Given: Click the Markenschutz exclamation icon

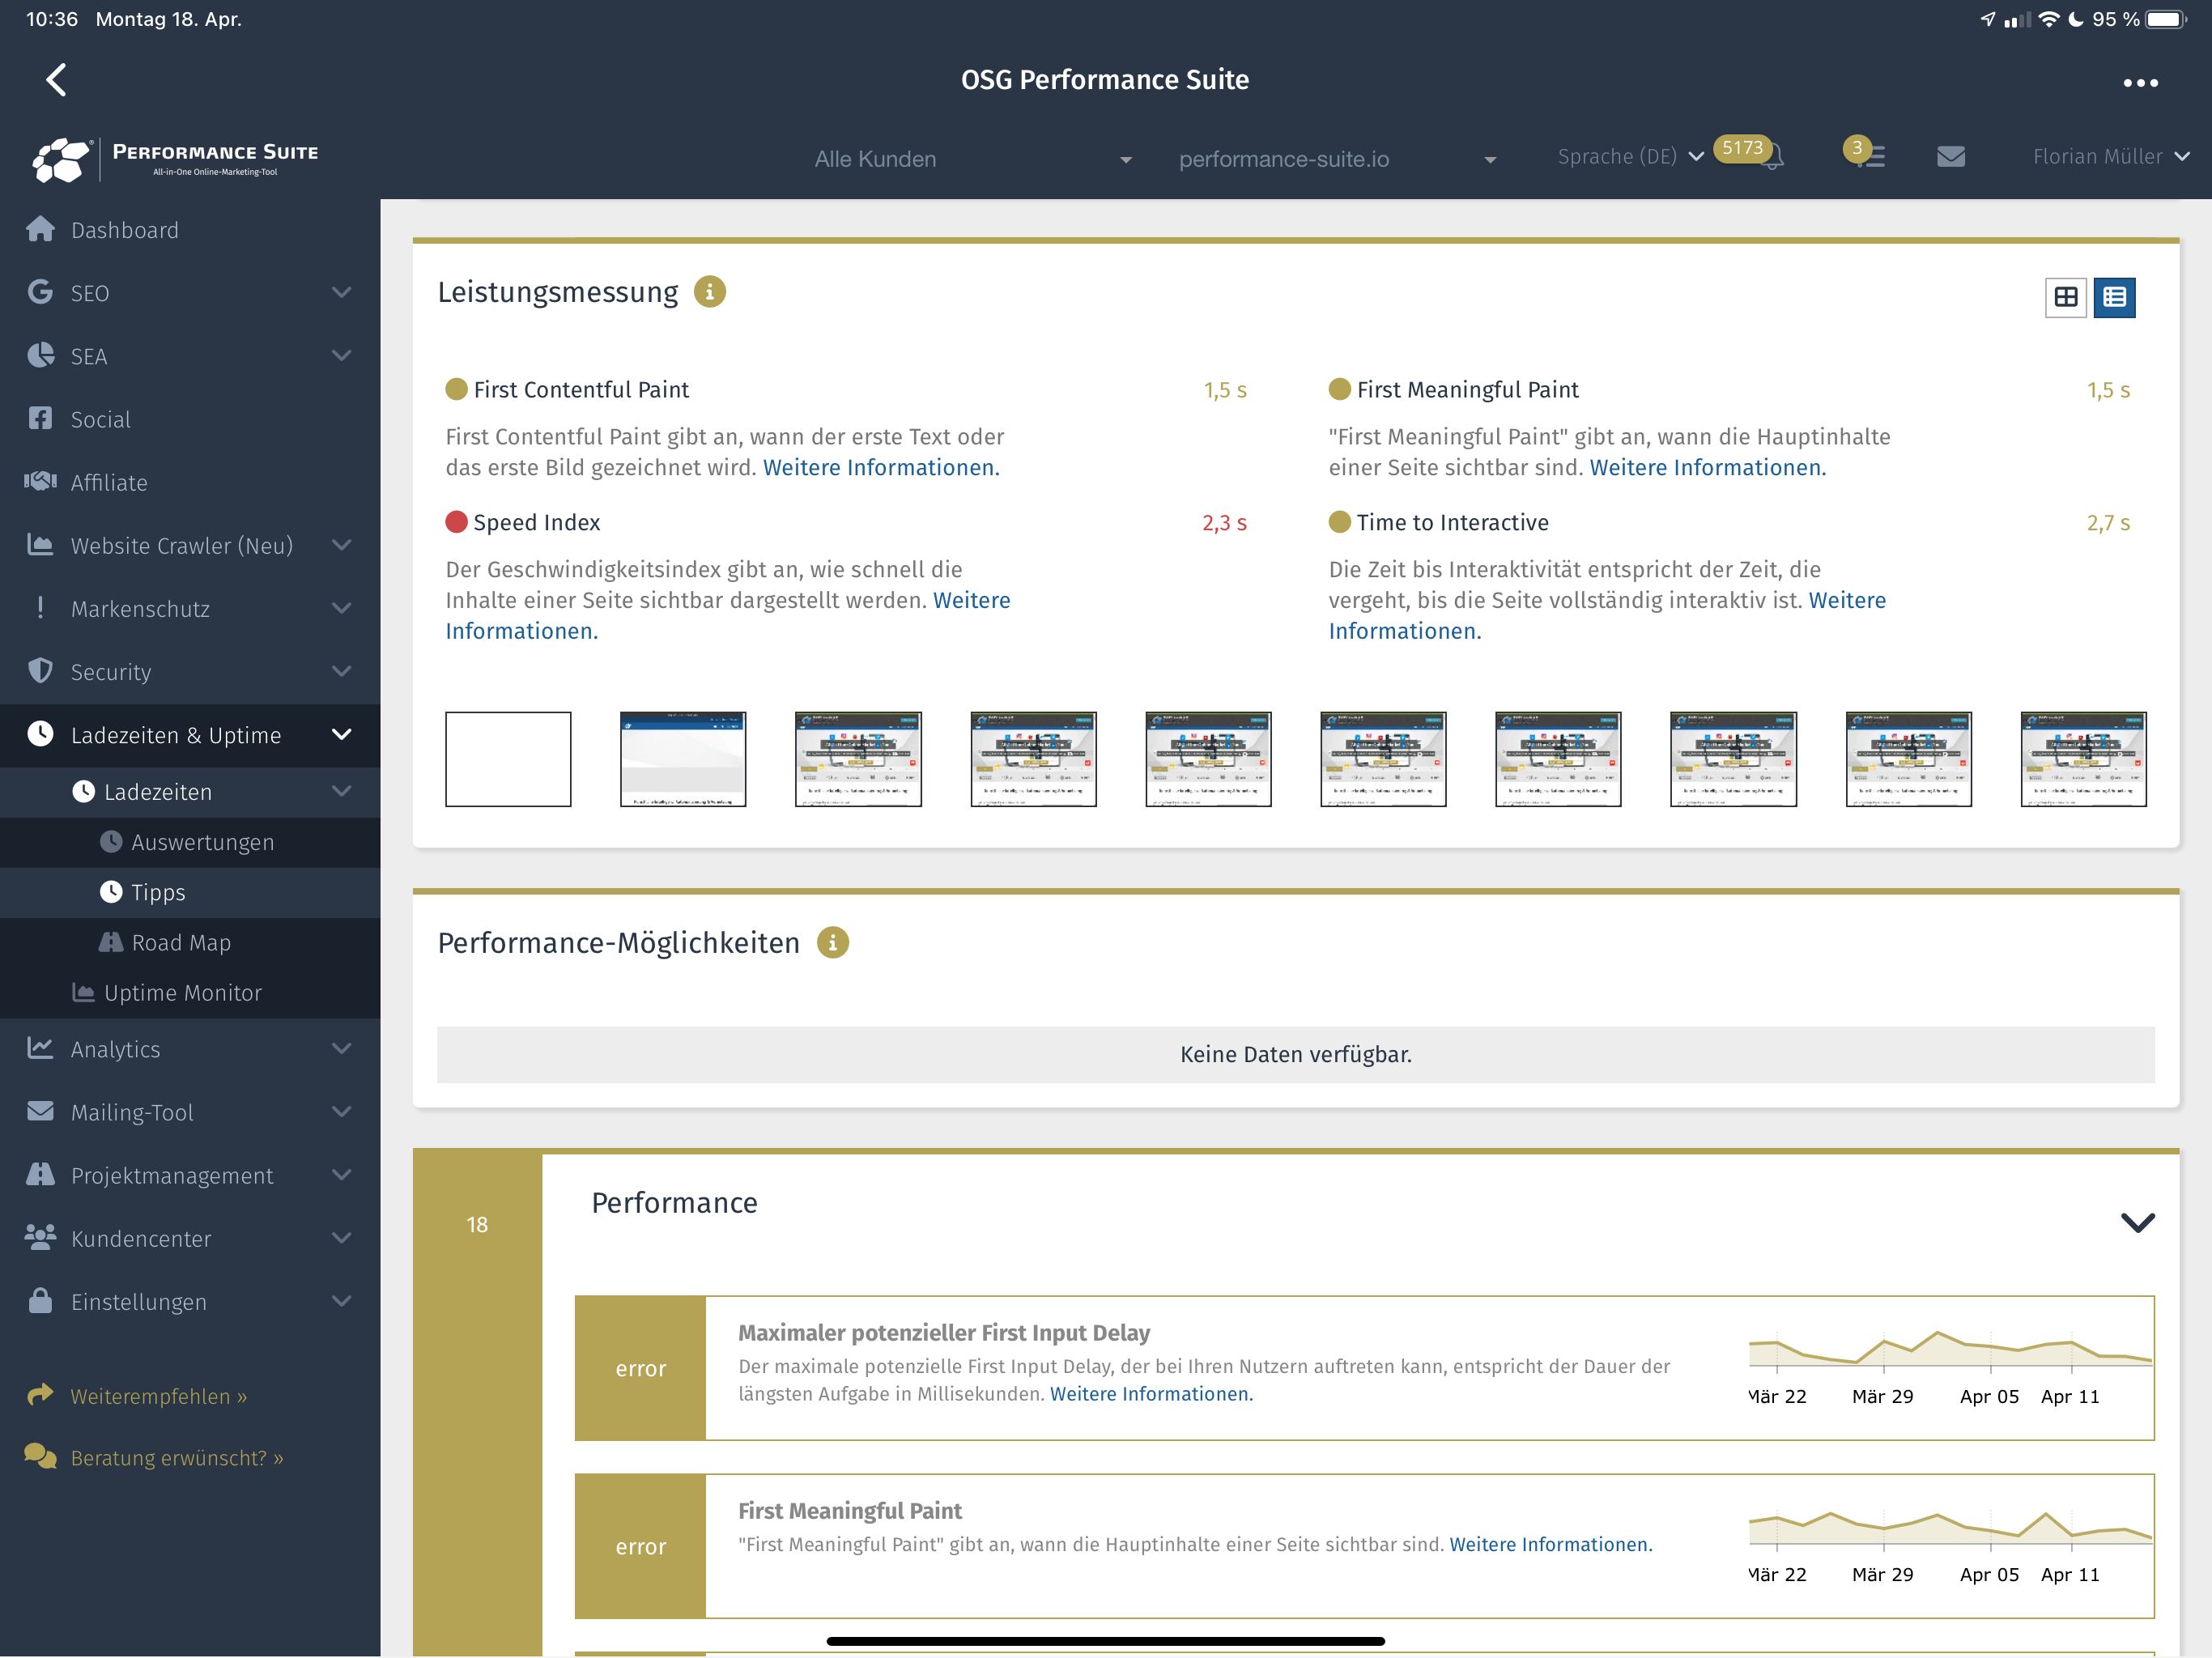Looking at the screenshot, I should click(x=40, y=607).
